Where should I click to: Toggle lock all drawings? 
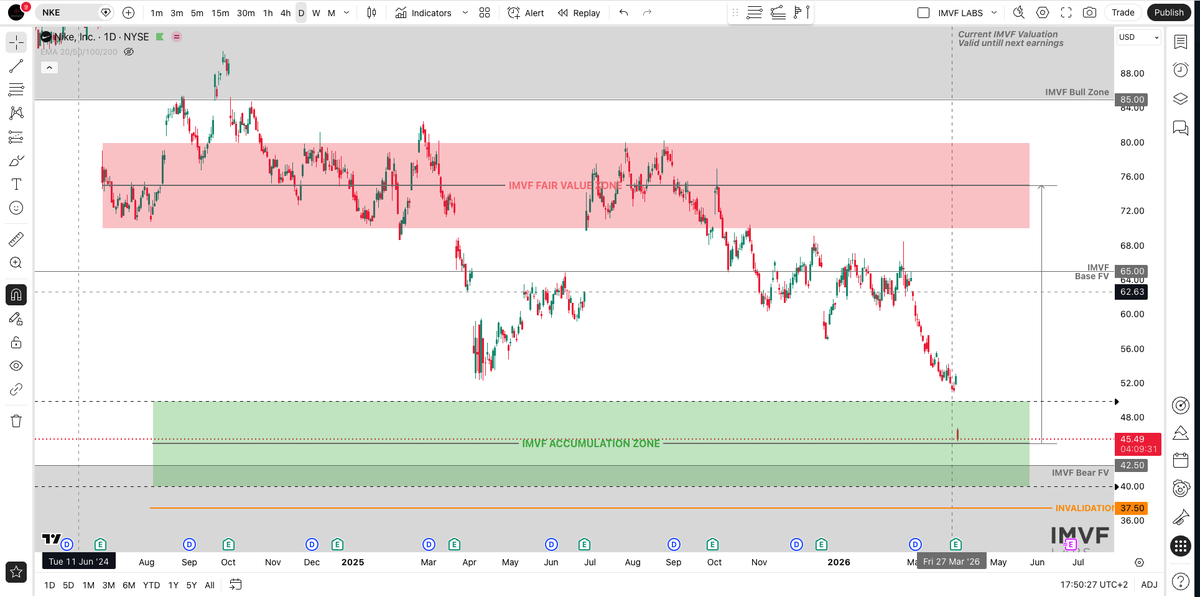pyautogui.click(x=16, y=342)
